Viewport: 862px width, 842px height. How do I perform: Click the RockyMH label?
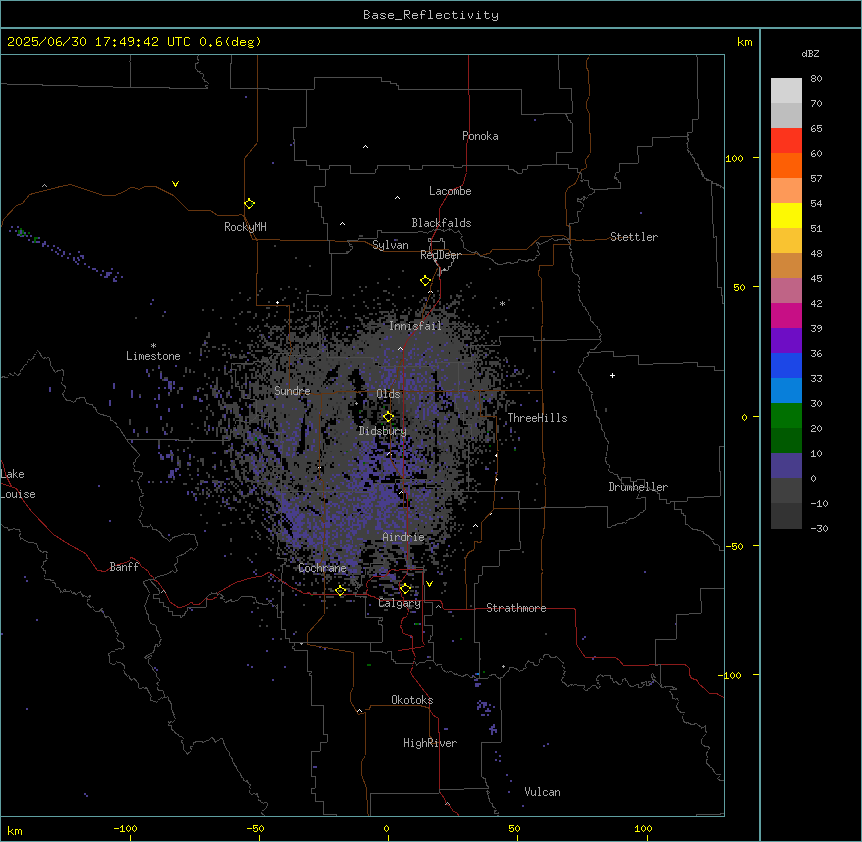coord(245,227)
